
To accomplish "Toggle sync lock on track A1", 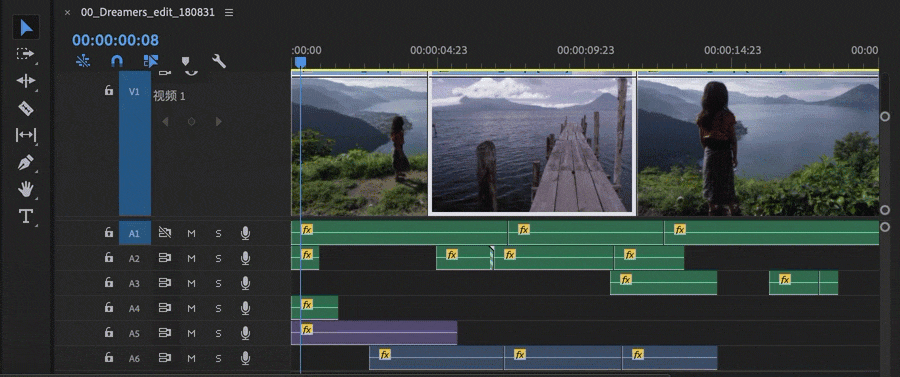I will (x=165, y=233).
